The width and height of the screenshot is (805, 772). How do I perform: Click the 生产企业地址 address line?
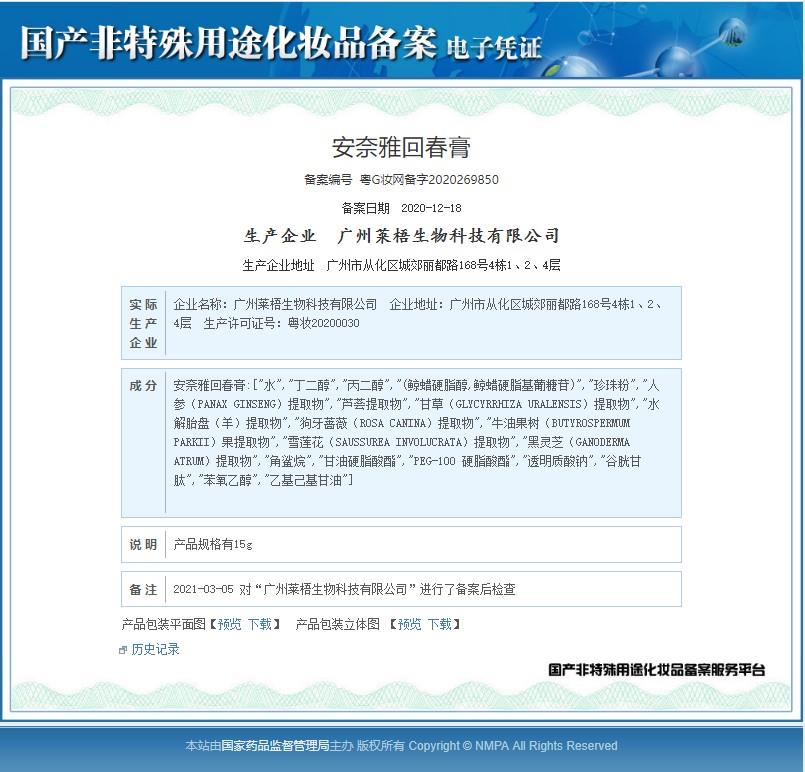coord(401,265)
